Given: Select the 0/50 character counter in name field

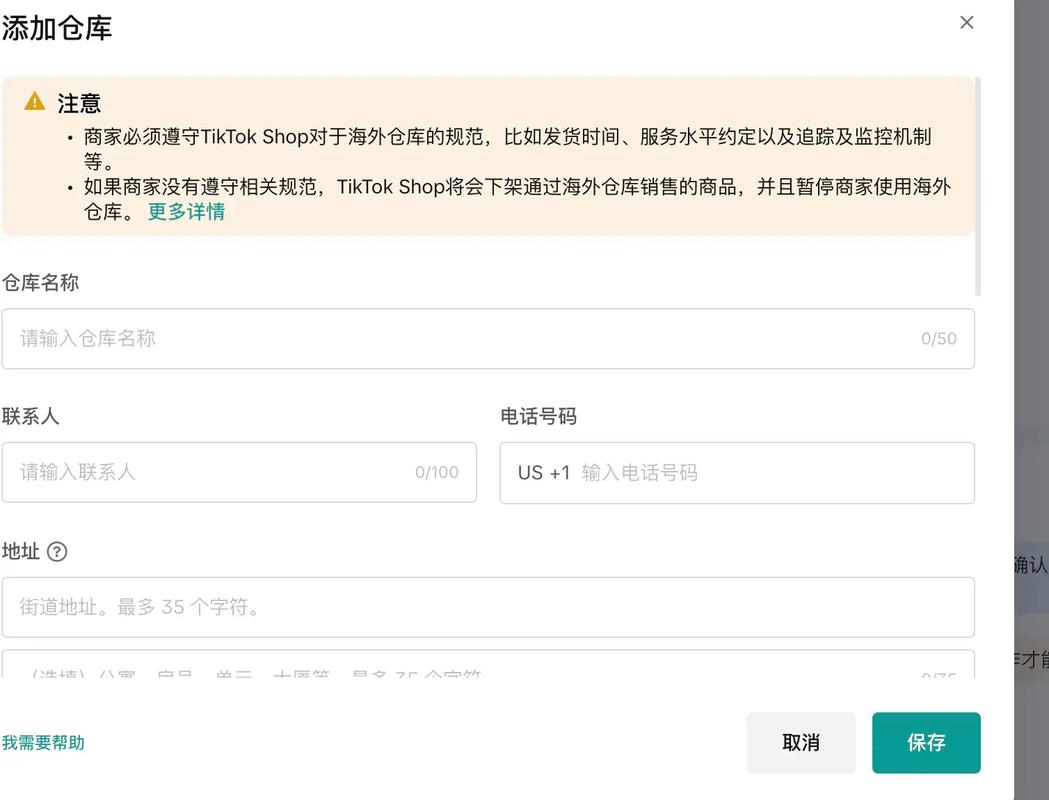Looking at the screenshot, I should 938,339.
